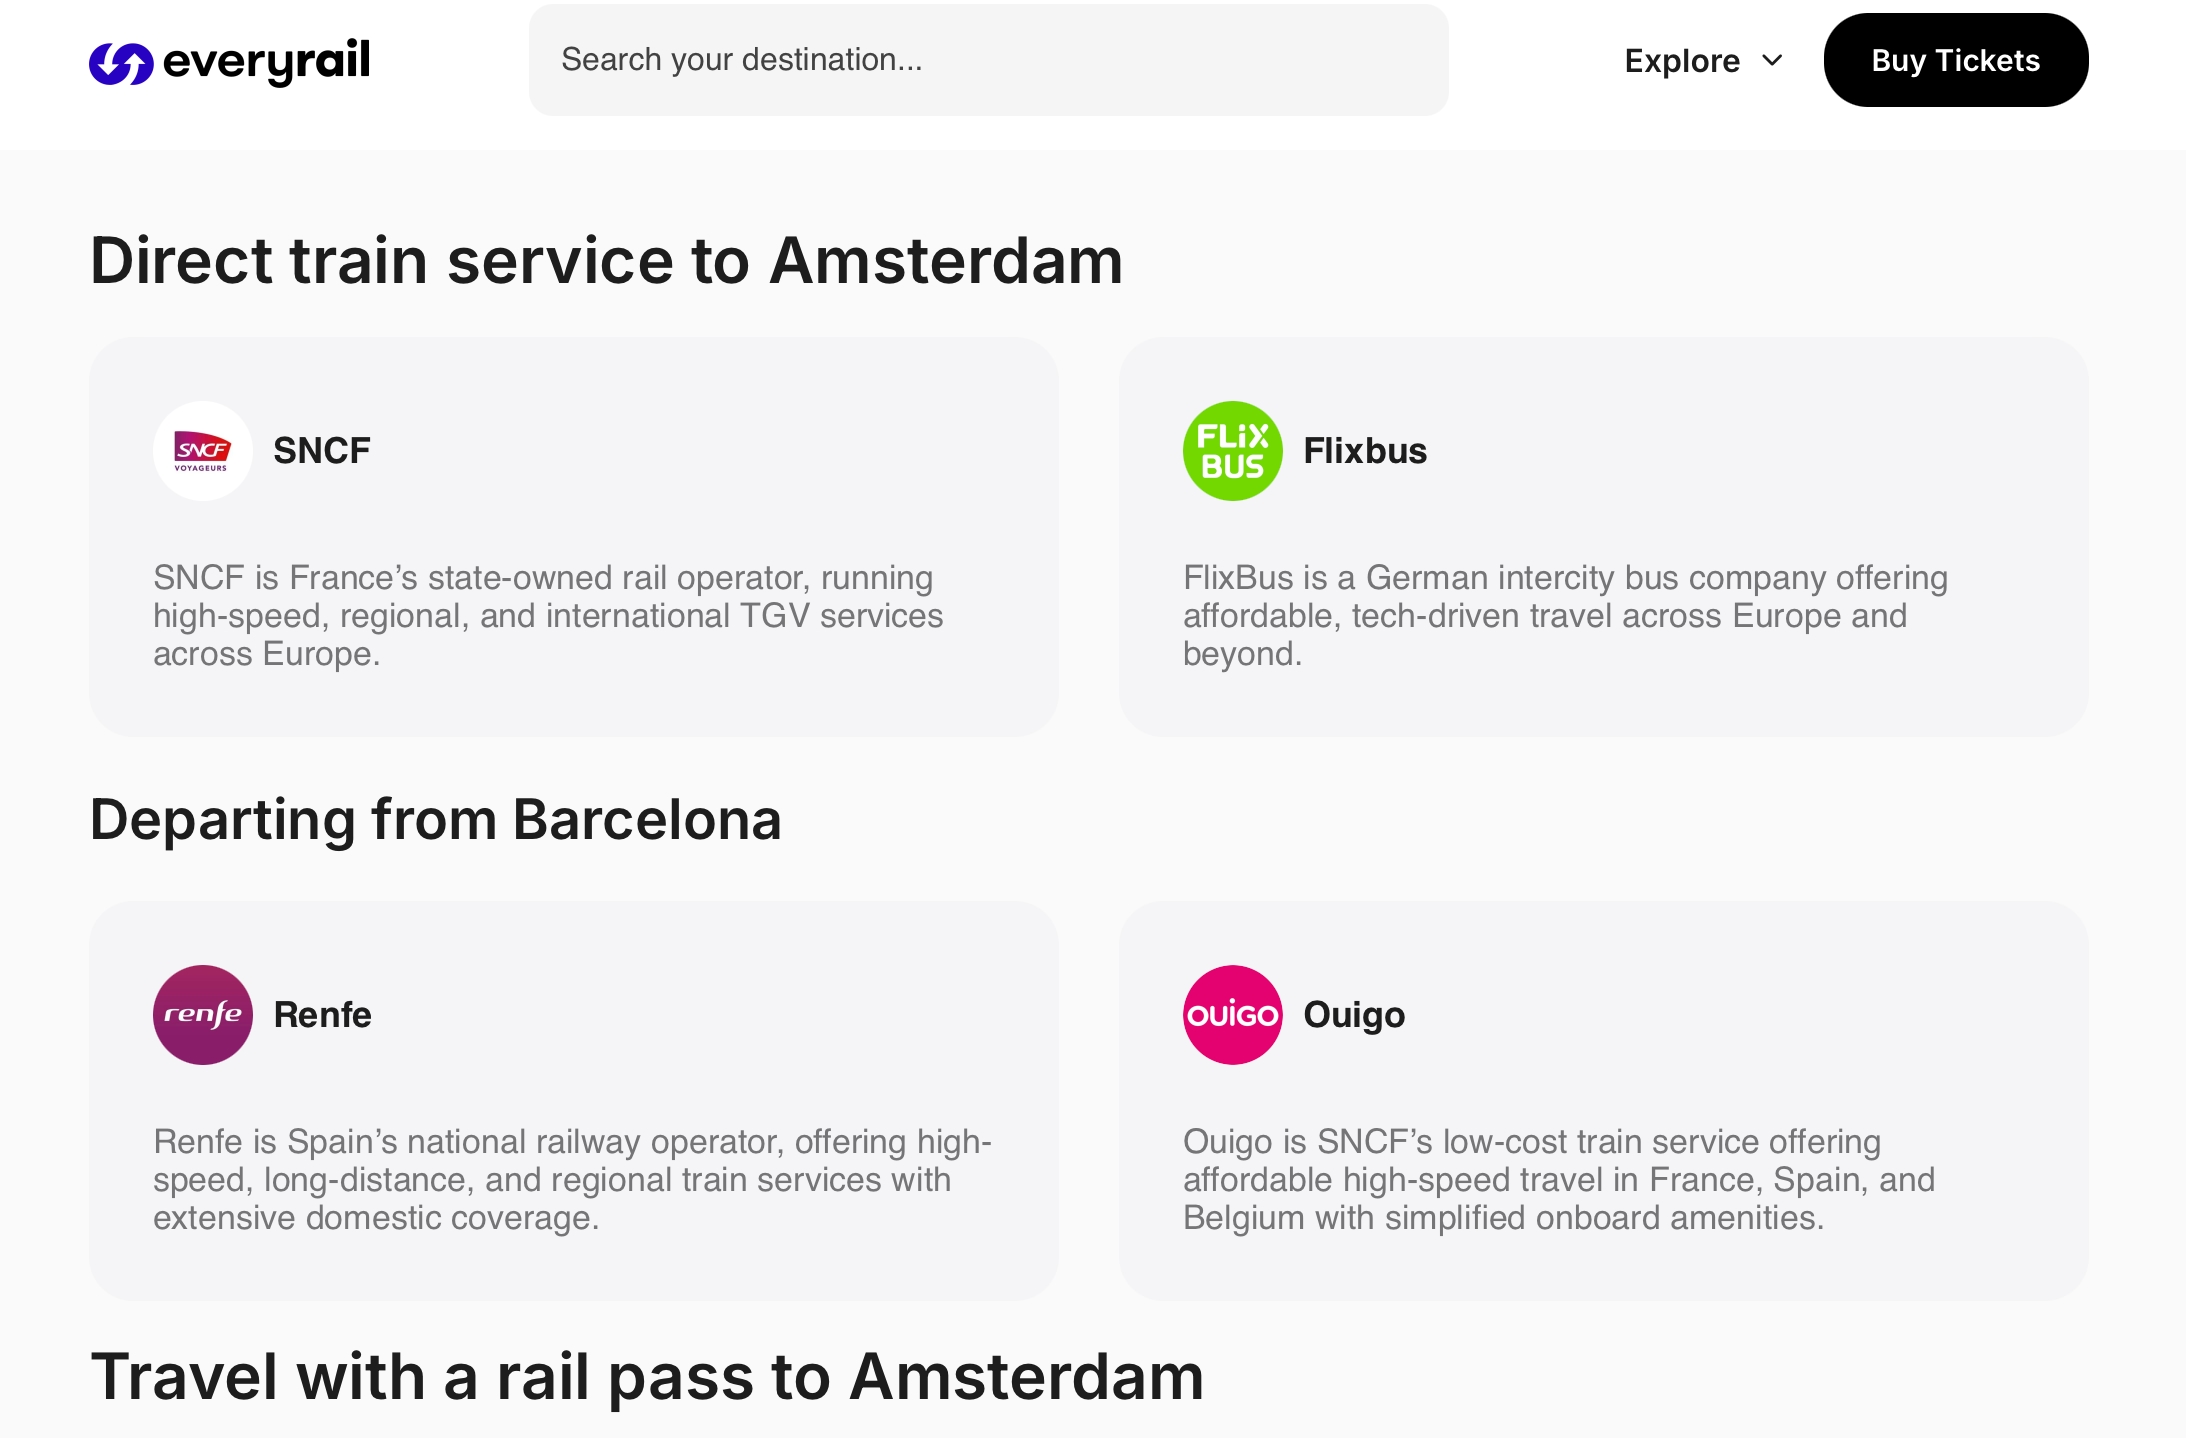Open the Flixbus operator title
The height and width of the screenshot is (1438, 2186).
[x=1364, y=451]
